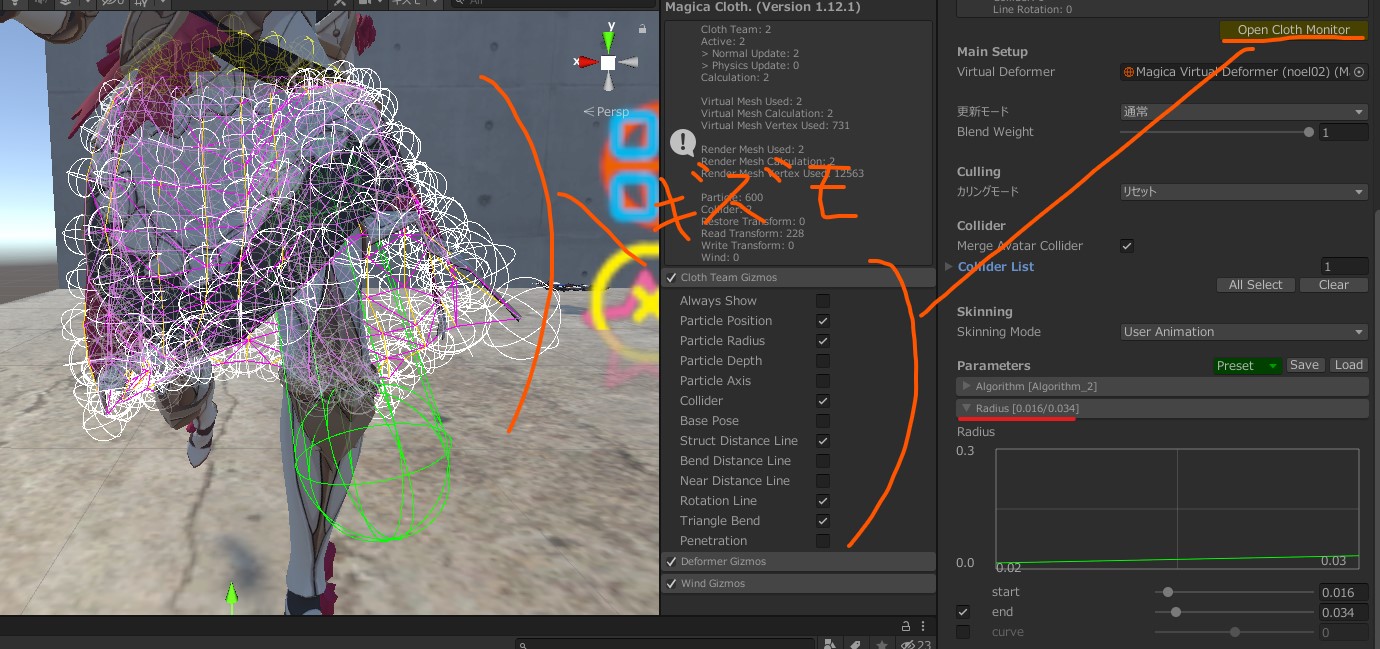Open the Virtual Deformer object picker
Viewport: 1380px width, 649px height.
pos(1359,72)
